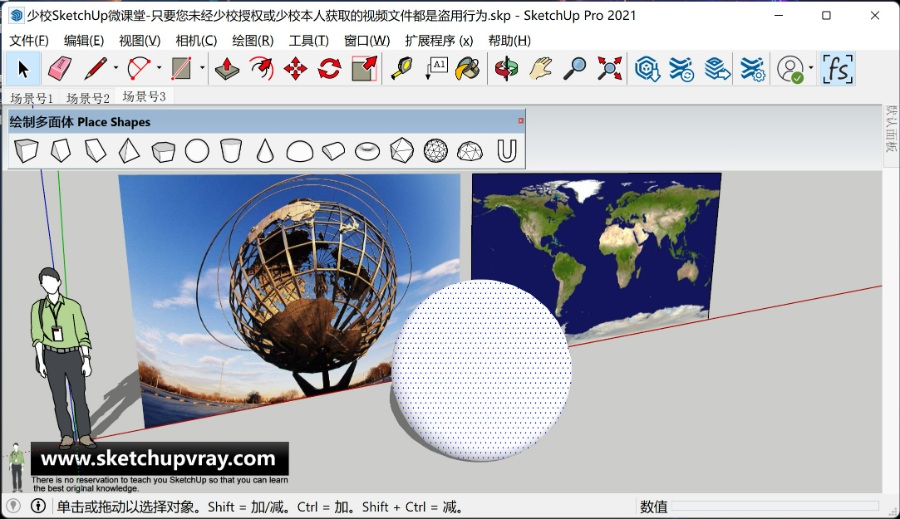Open the 绘图(R) menu
The image size is (900, 519).
click(253, 41)
